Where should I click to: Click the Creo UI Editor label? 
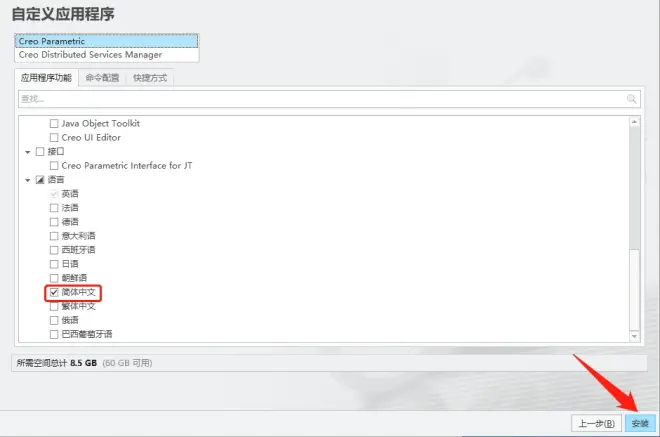tap(91, 138)
